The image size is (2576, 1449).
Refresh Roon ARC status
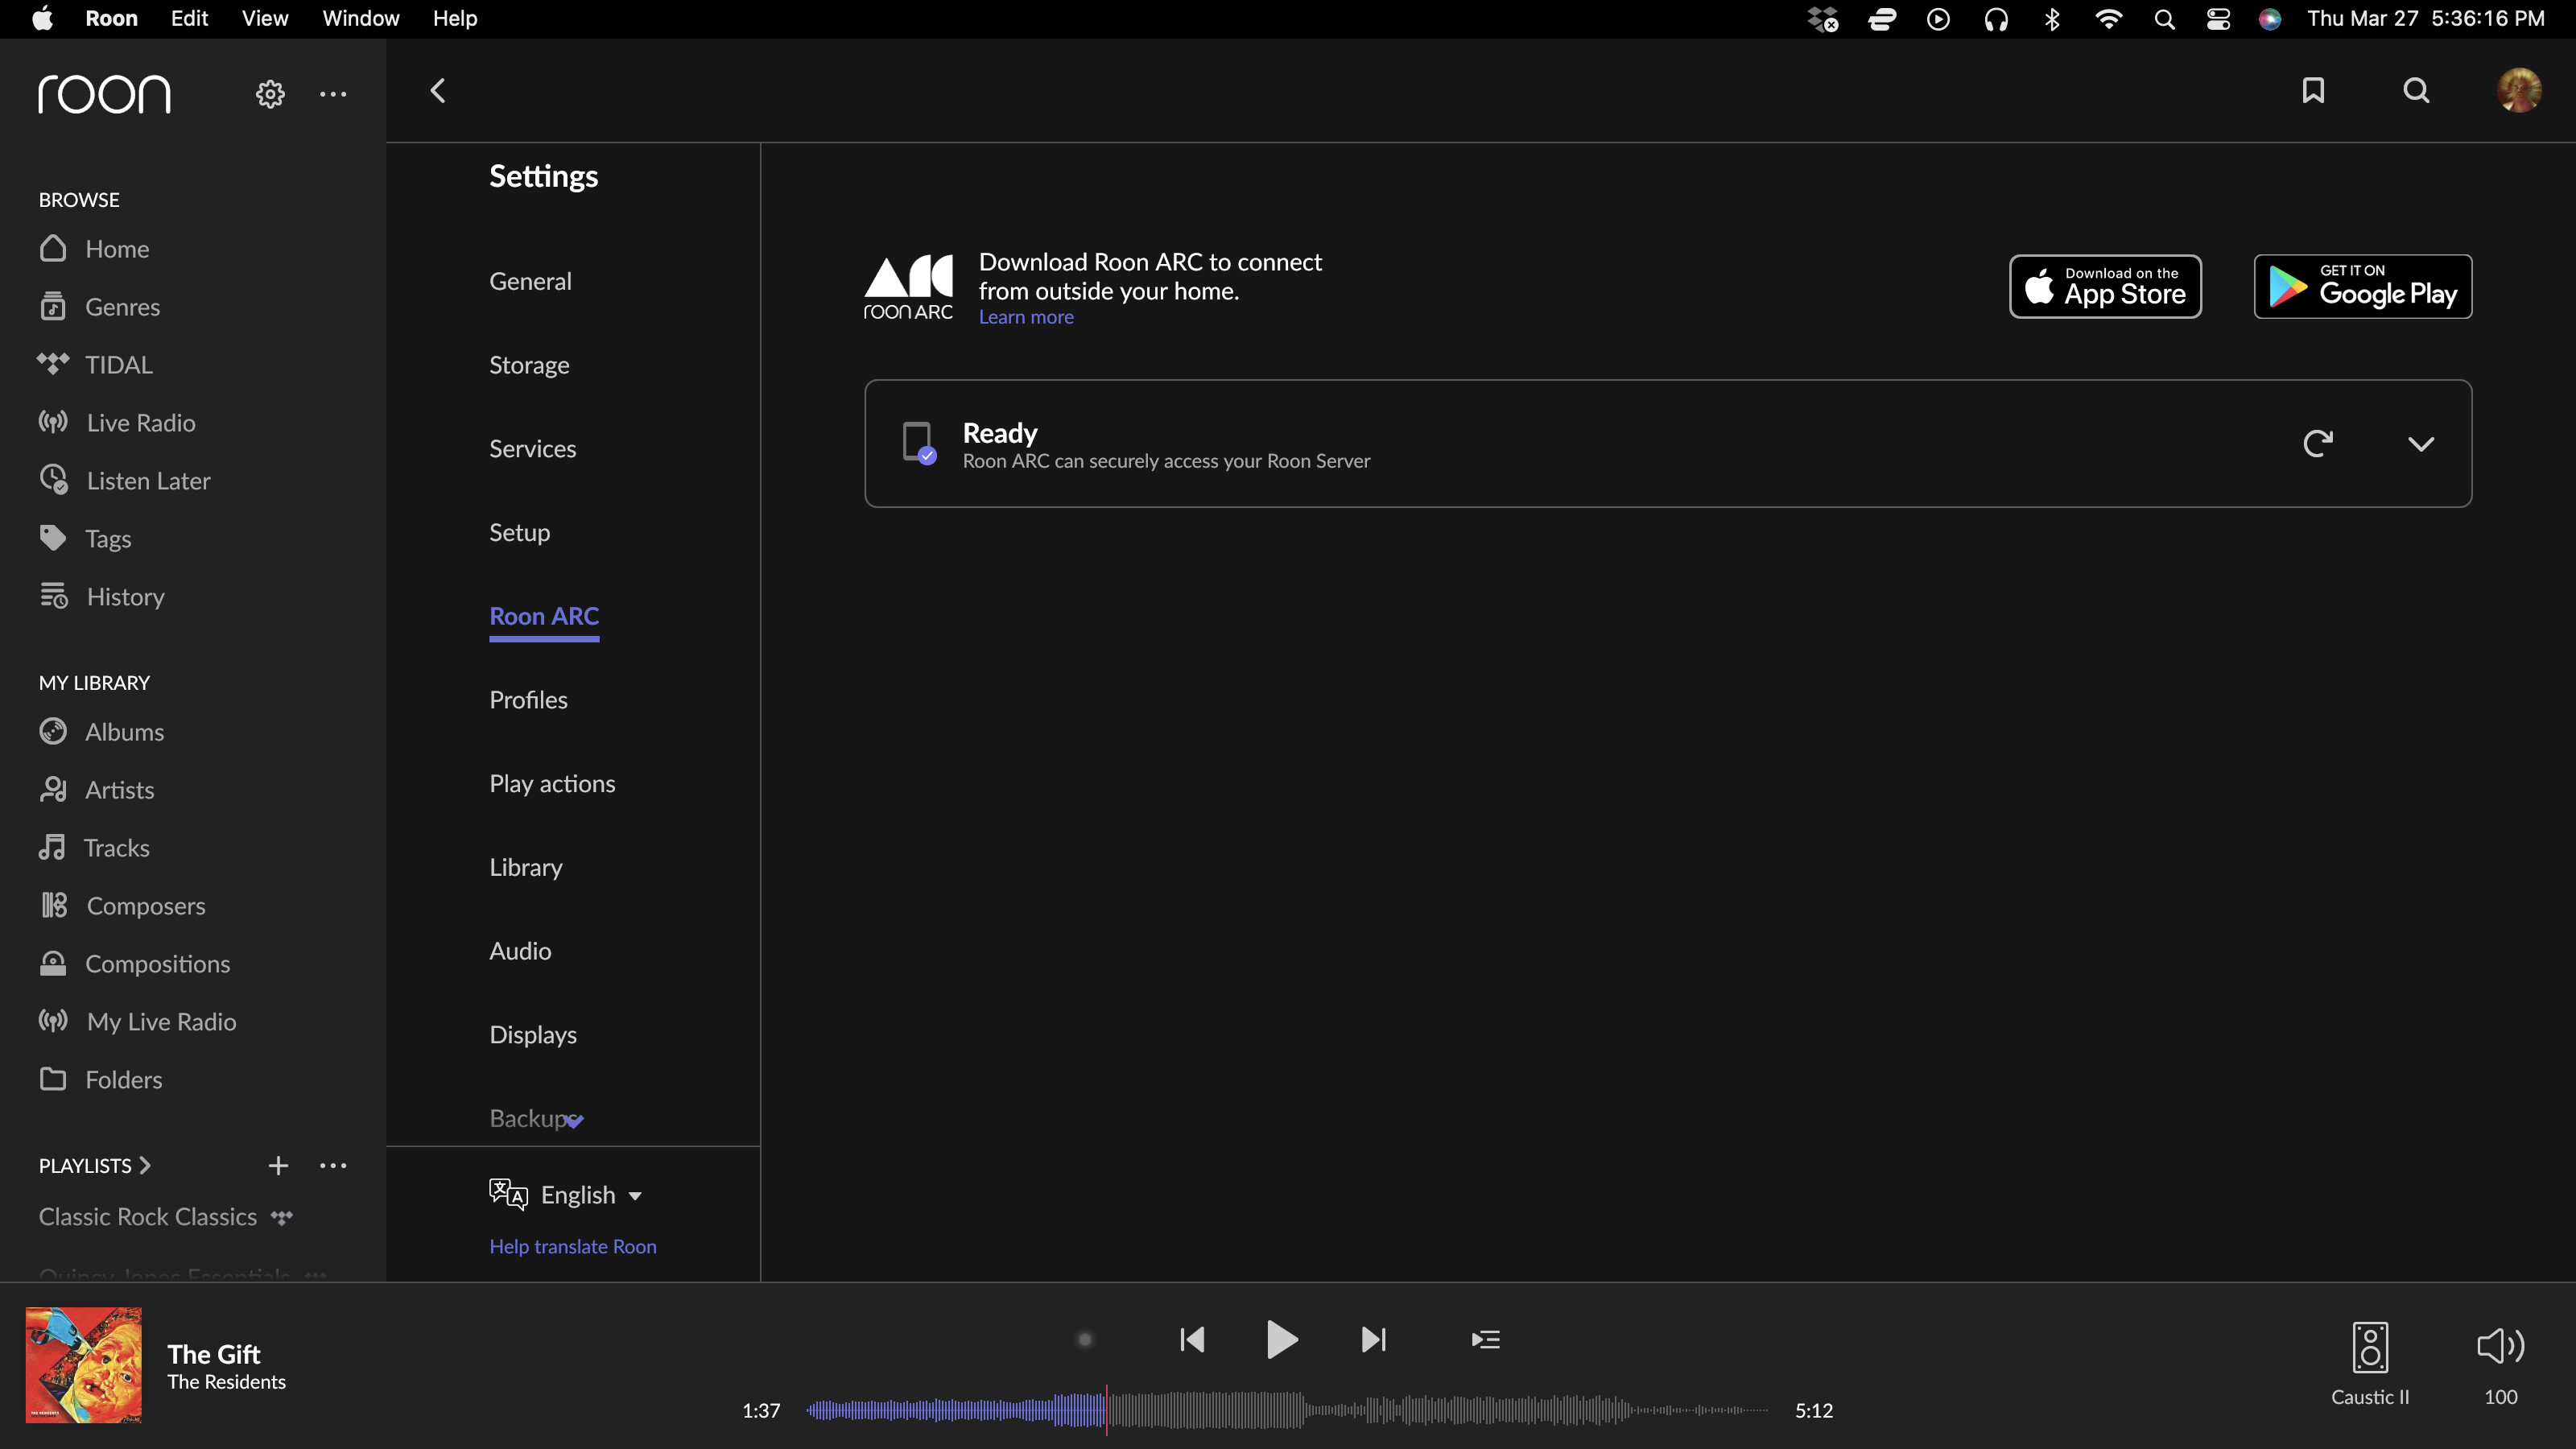[x=2318, y=443]
